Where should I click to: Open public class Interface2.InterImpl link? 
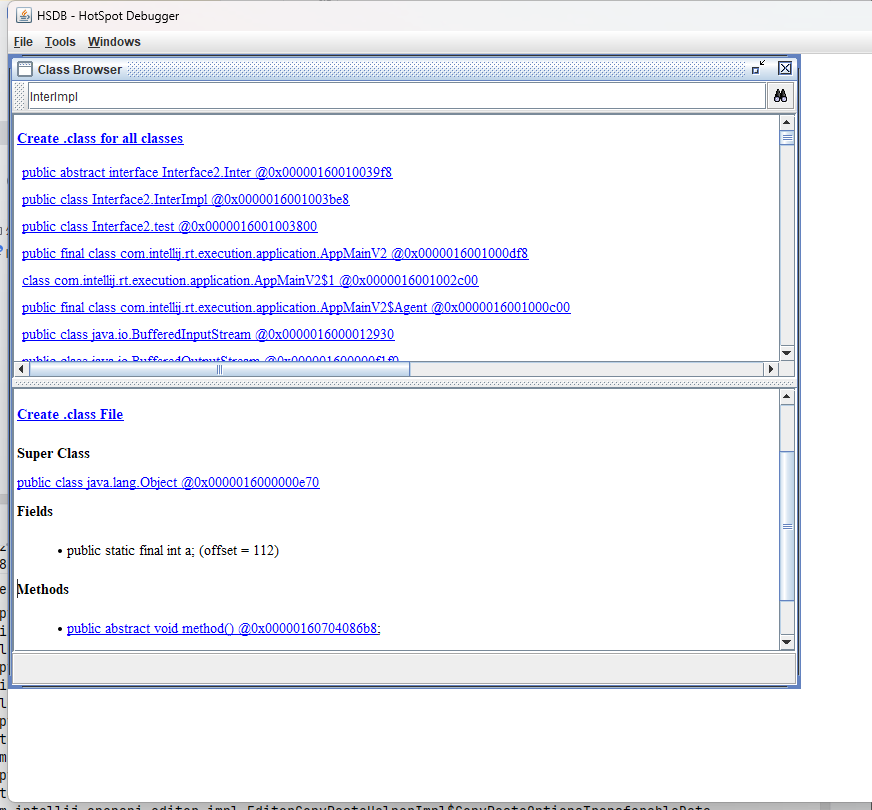[186, 200]
